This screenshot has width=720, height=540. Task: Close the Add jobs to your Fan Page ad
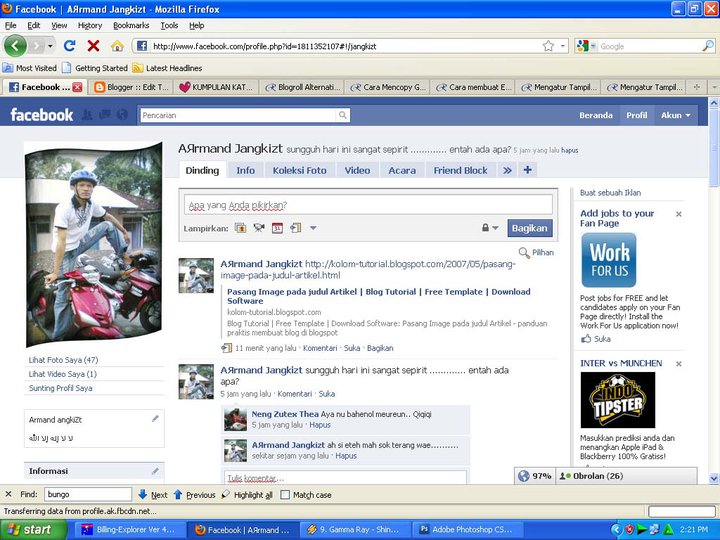point(679,214)
